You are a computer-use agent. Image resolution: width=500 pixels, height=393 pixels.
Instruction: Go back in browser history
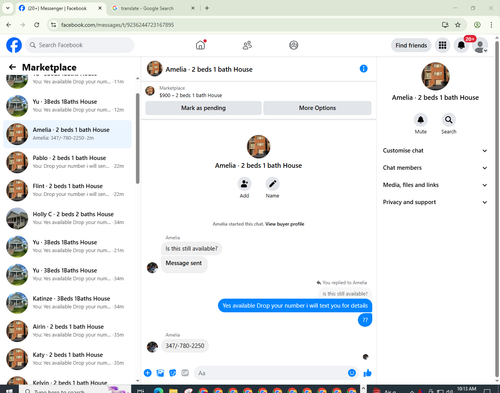[9, 25]
